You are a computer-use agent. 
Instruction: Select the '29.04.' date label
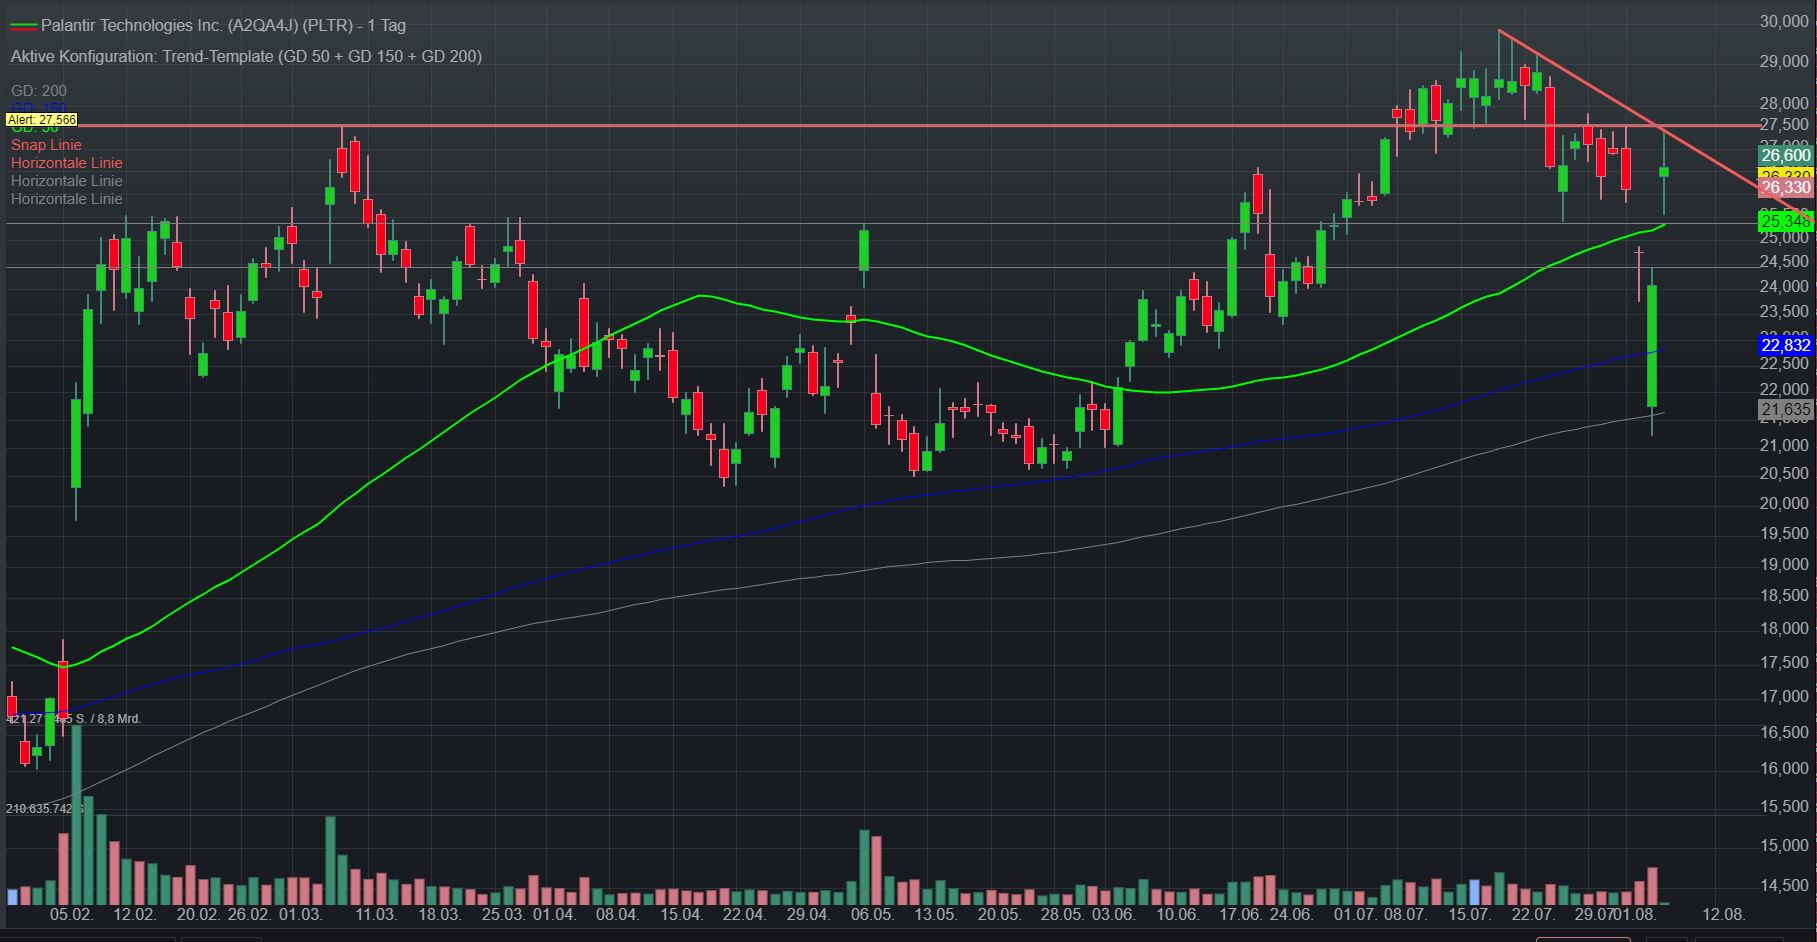(x=808, y=914)
